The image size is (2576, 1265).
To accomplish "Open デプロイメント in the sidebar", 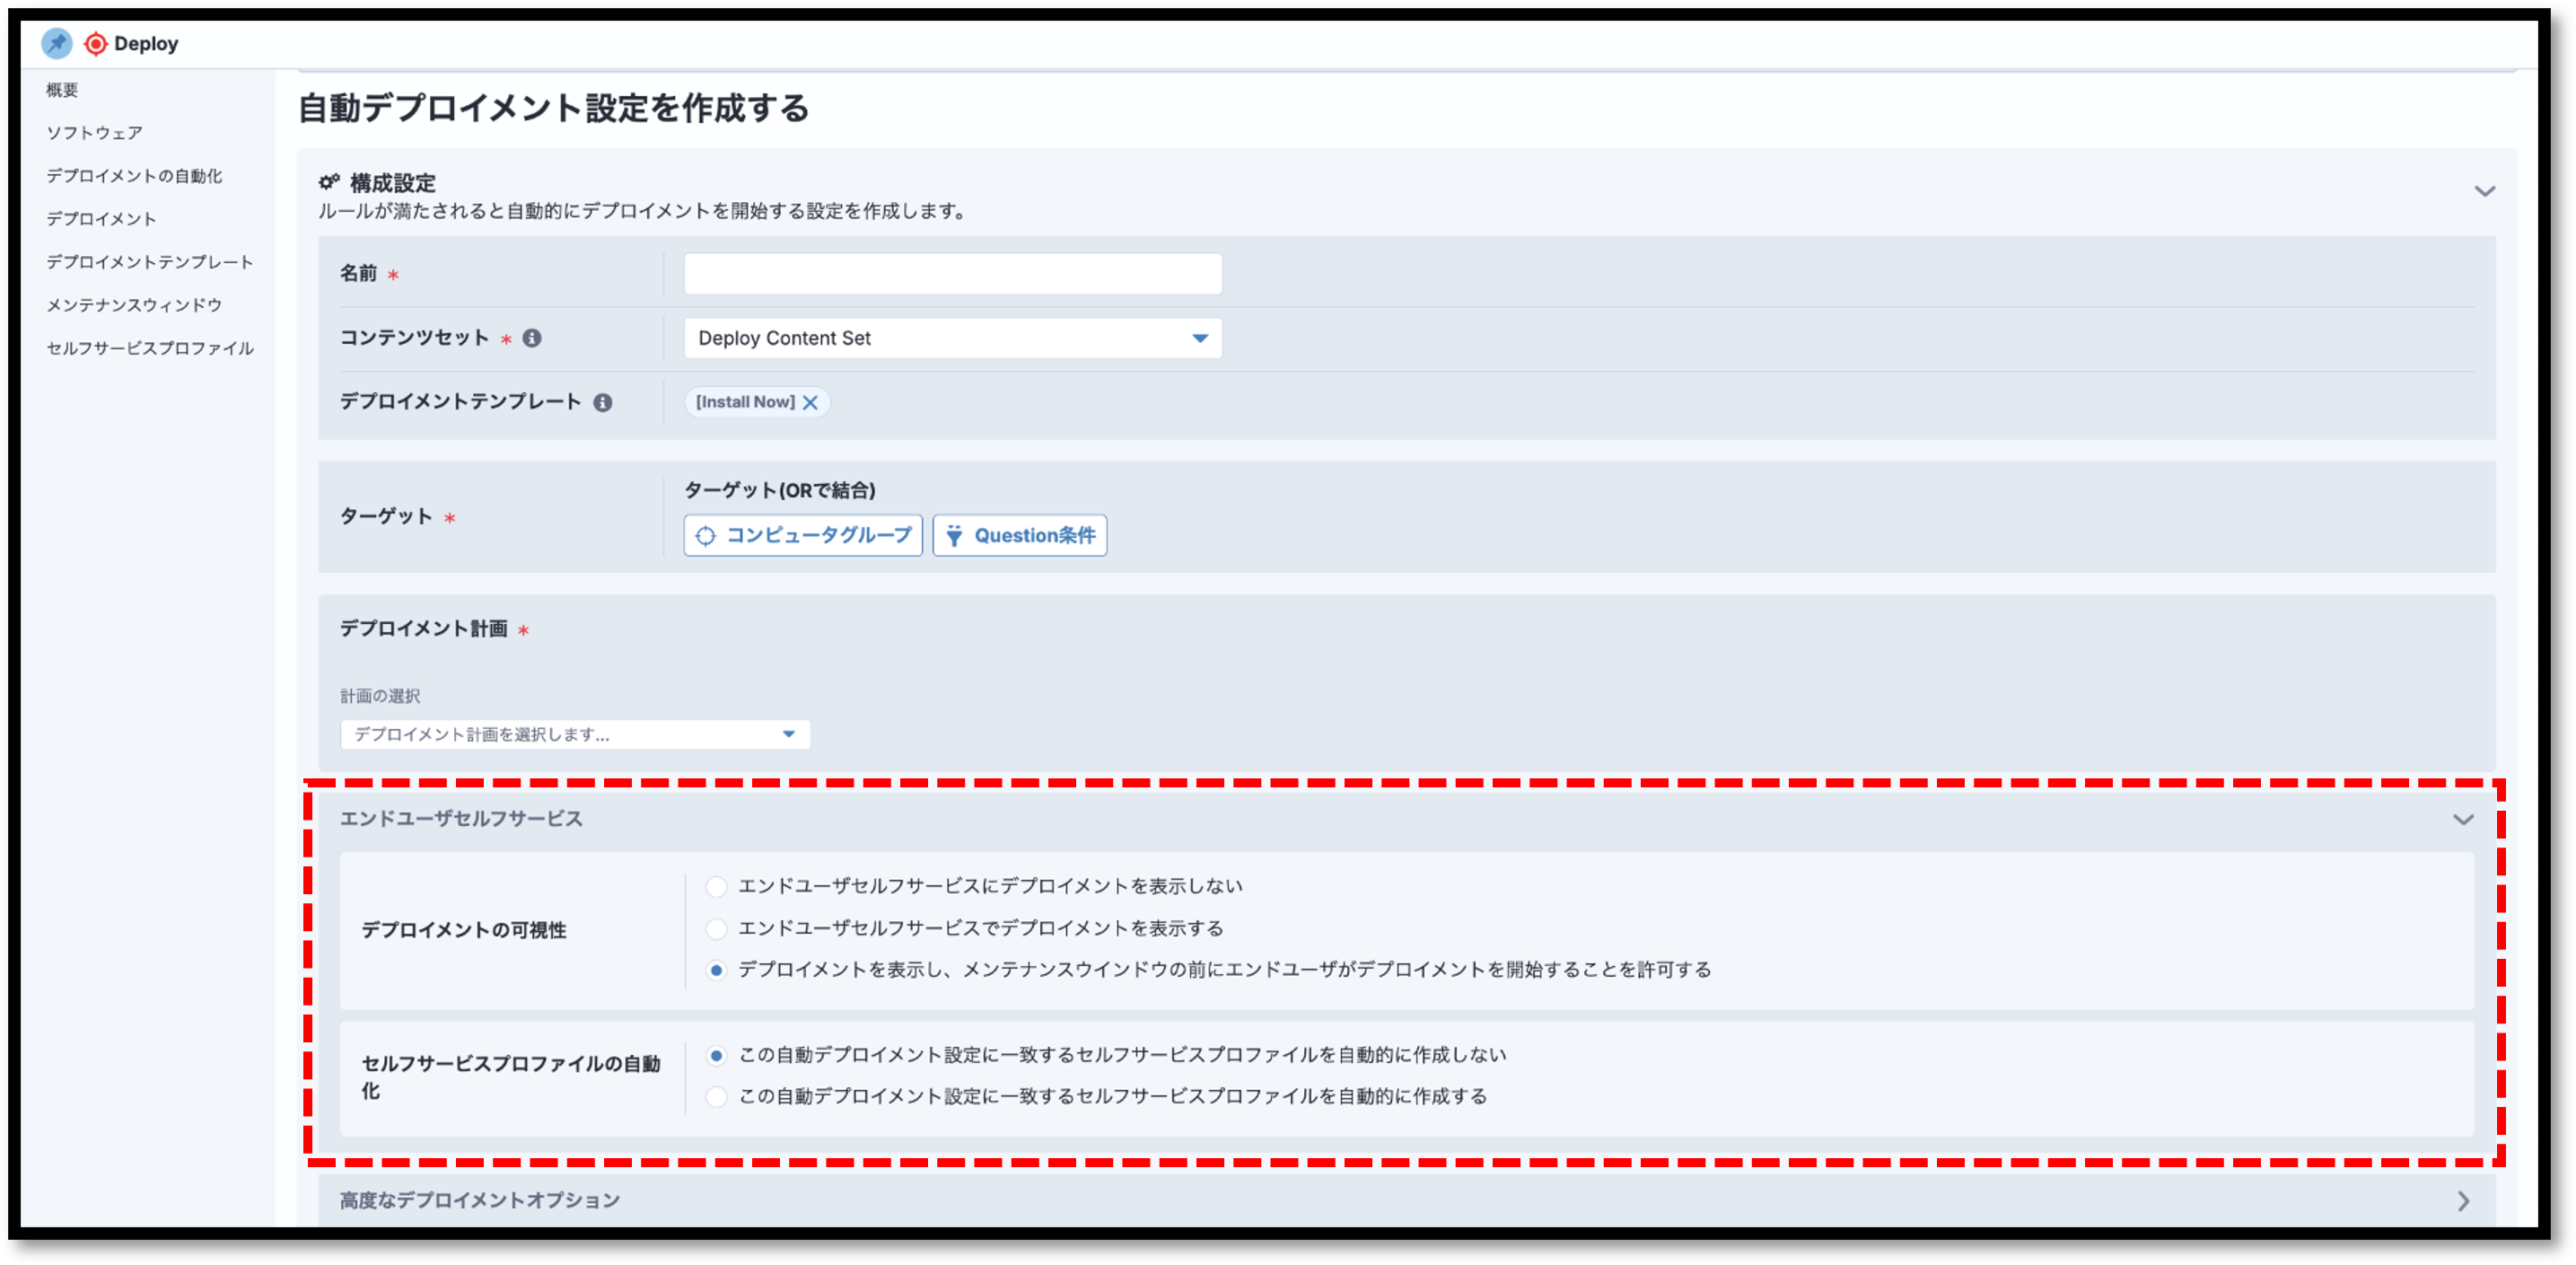I will point(101,219).
